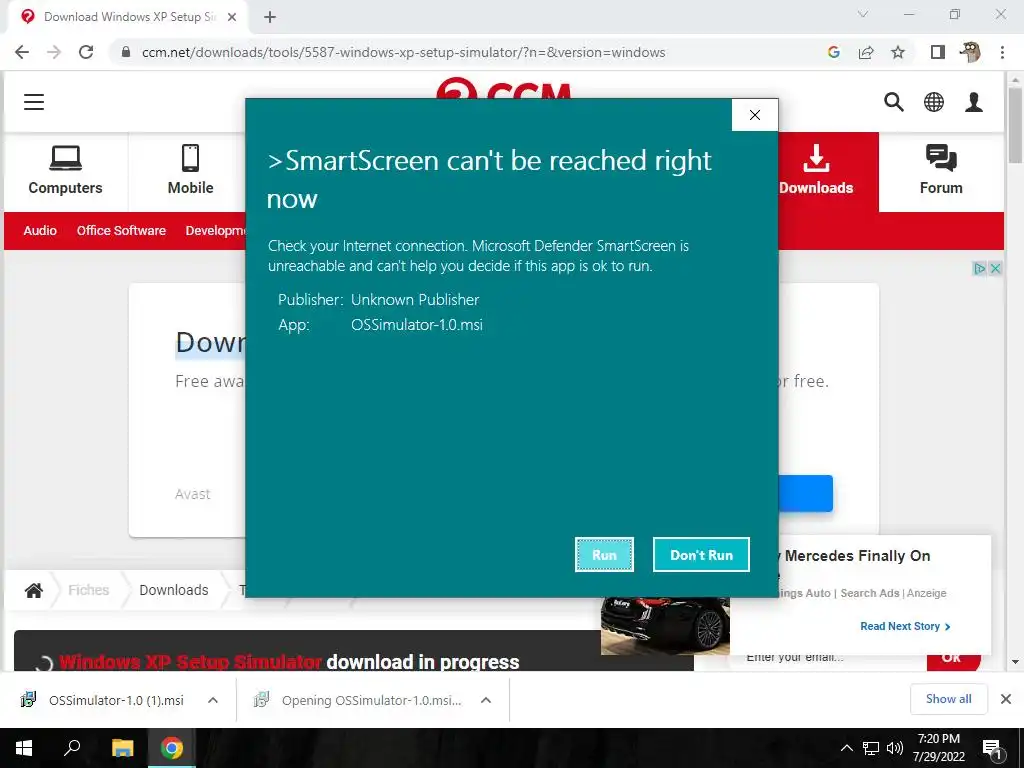Open File Explorer from taskbar
1024x768 pixels.
tap(122, 748)
